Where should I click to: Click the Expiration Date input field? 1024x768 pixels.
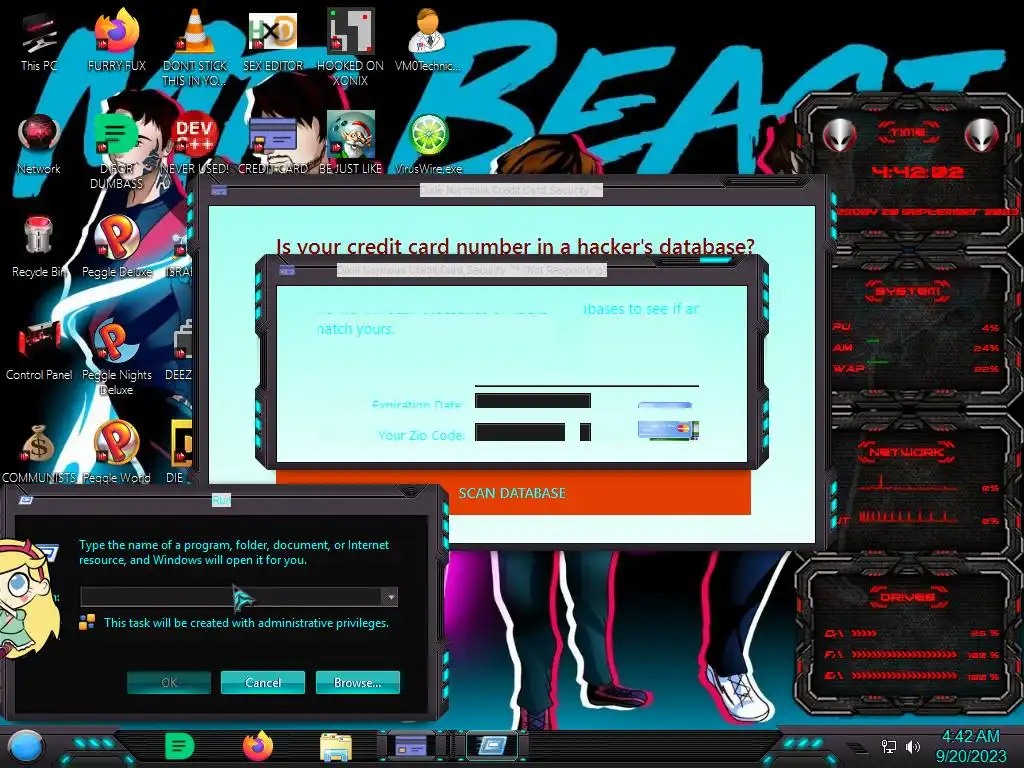[x=533, y=400]
